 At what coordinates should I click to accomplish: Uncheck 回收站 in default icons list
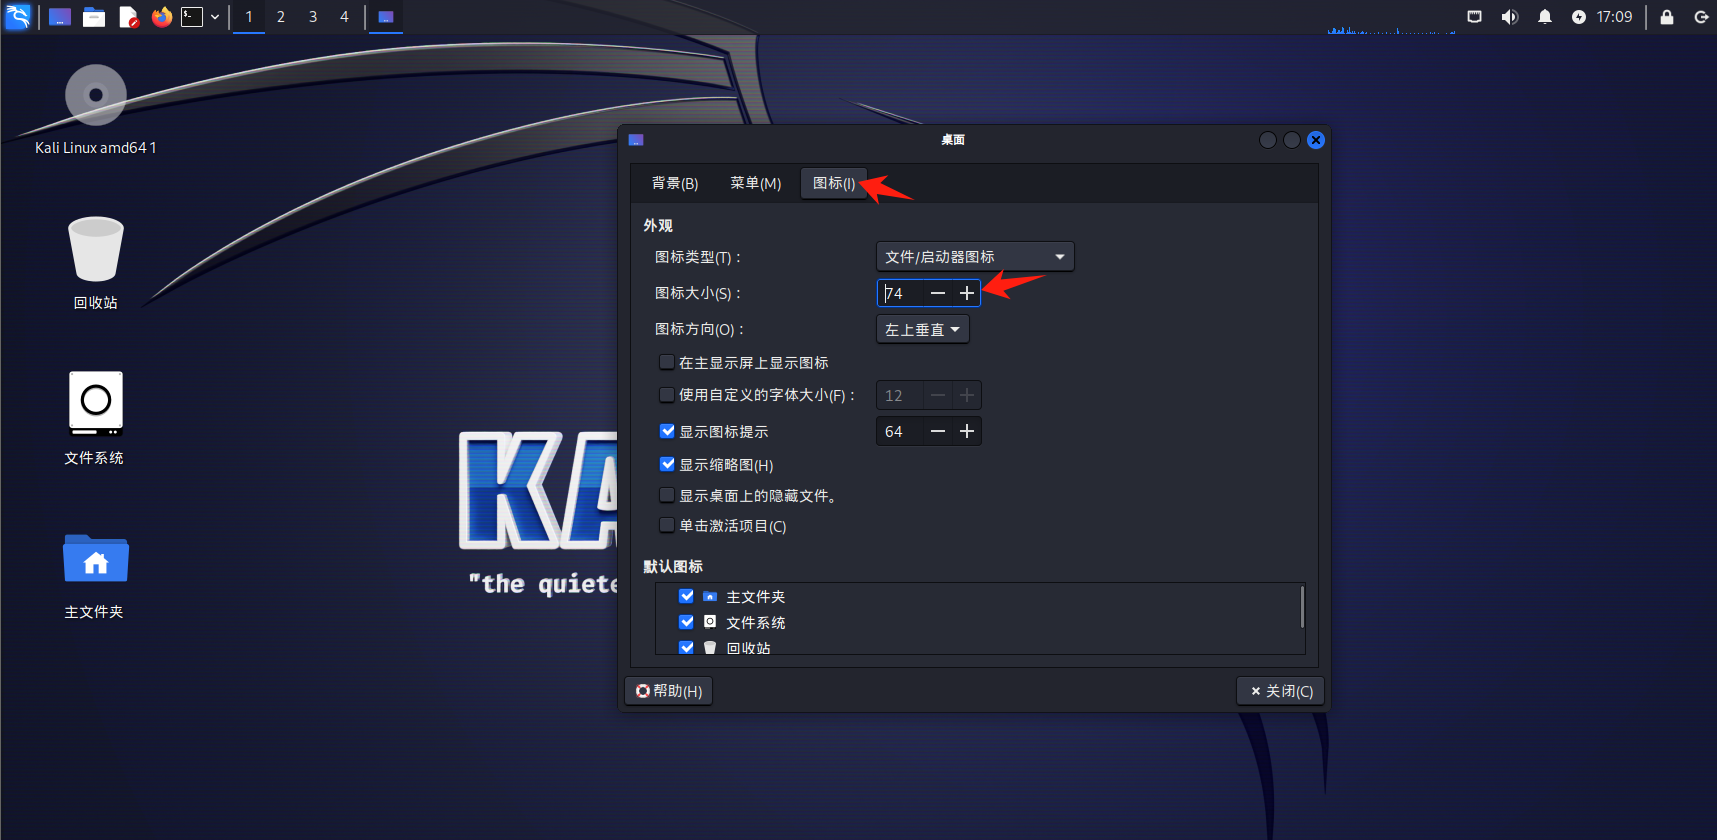tap(686, 647)
